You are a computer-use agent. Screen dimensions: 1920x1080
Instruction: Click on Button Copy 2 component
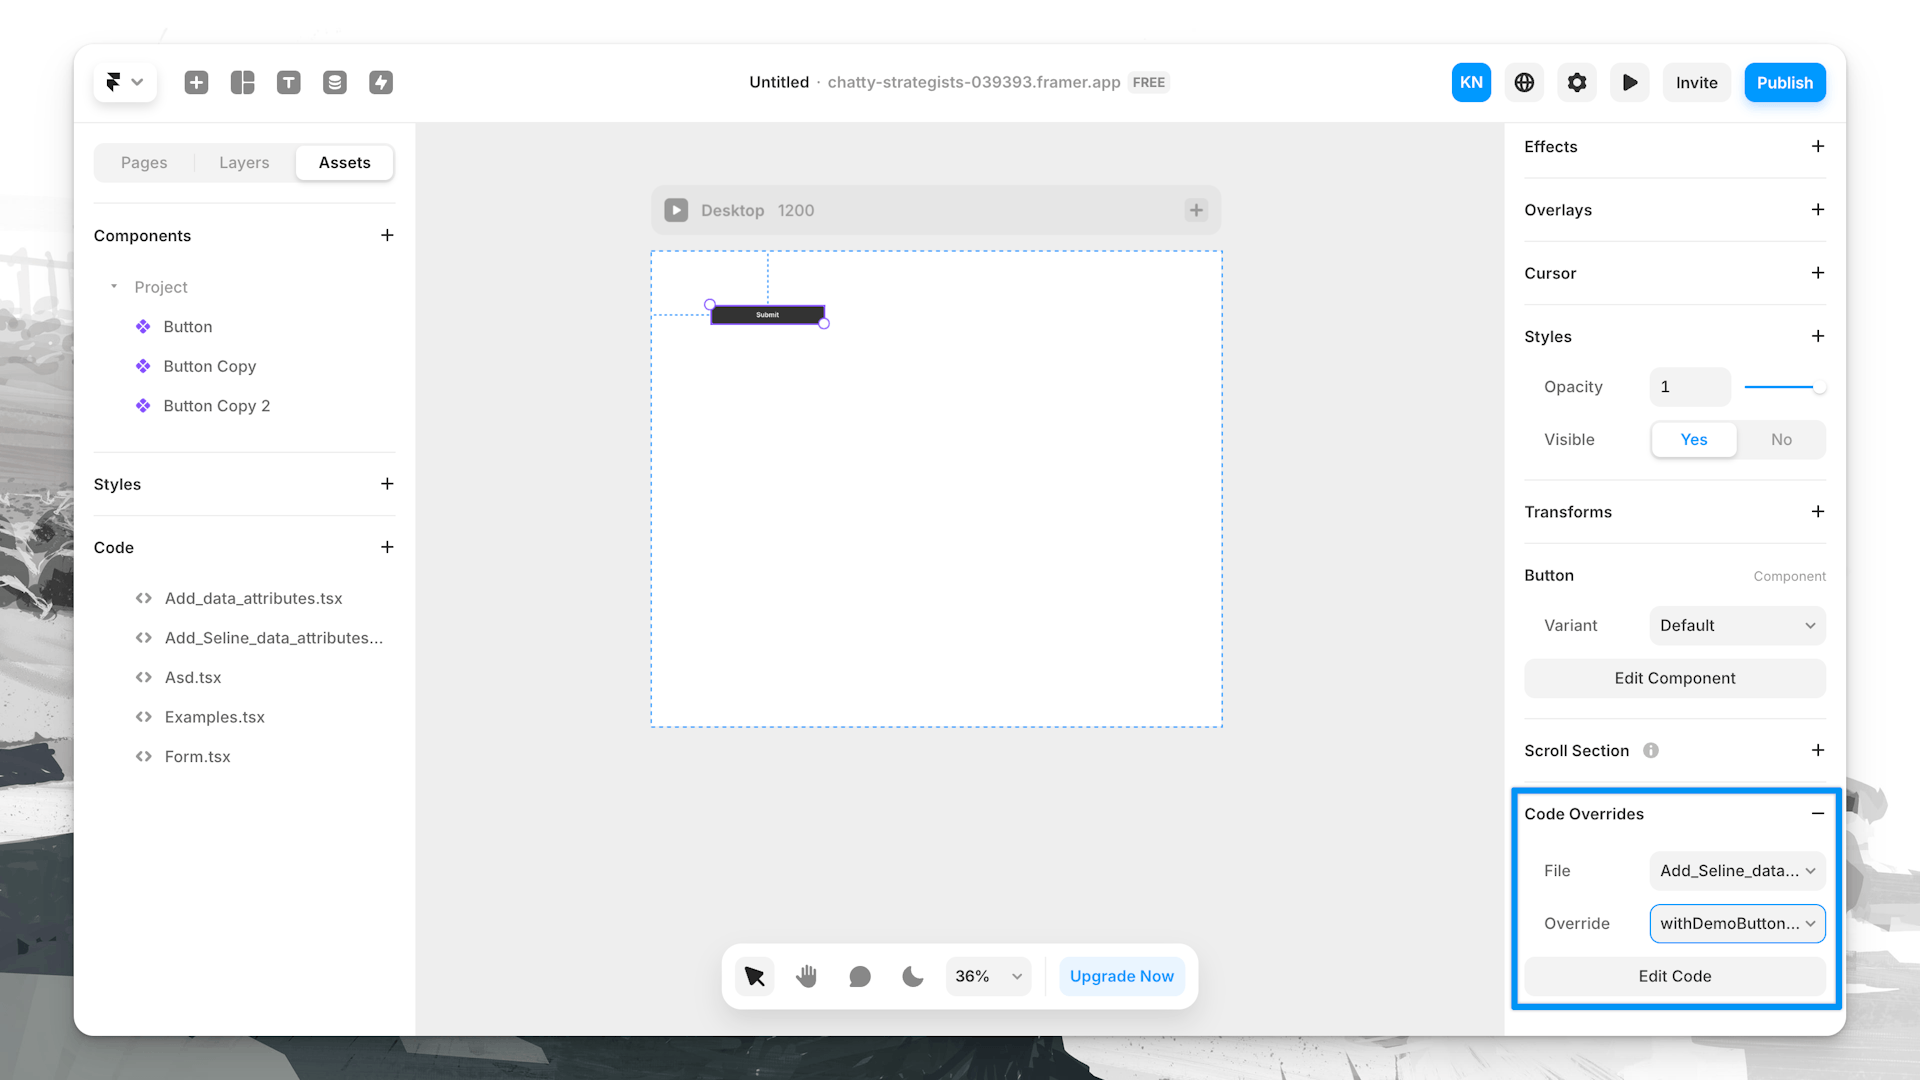pos(216,405)
